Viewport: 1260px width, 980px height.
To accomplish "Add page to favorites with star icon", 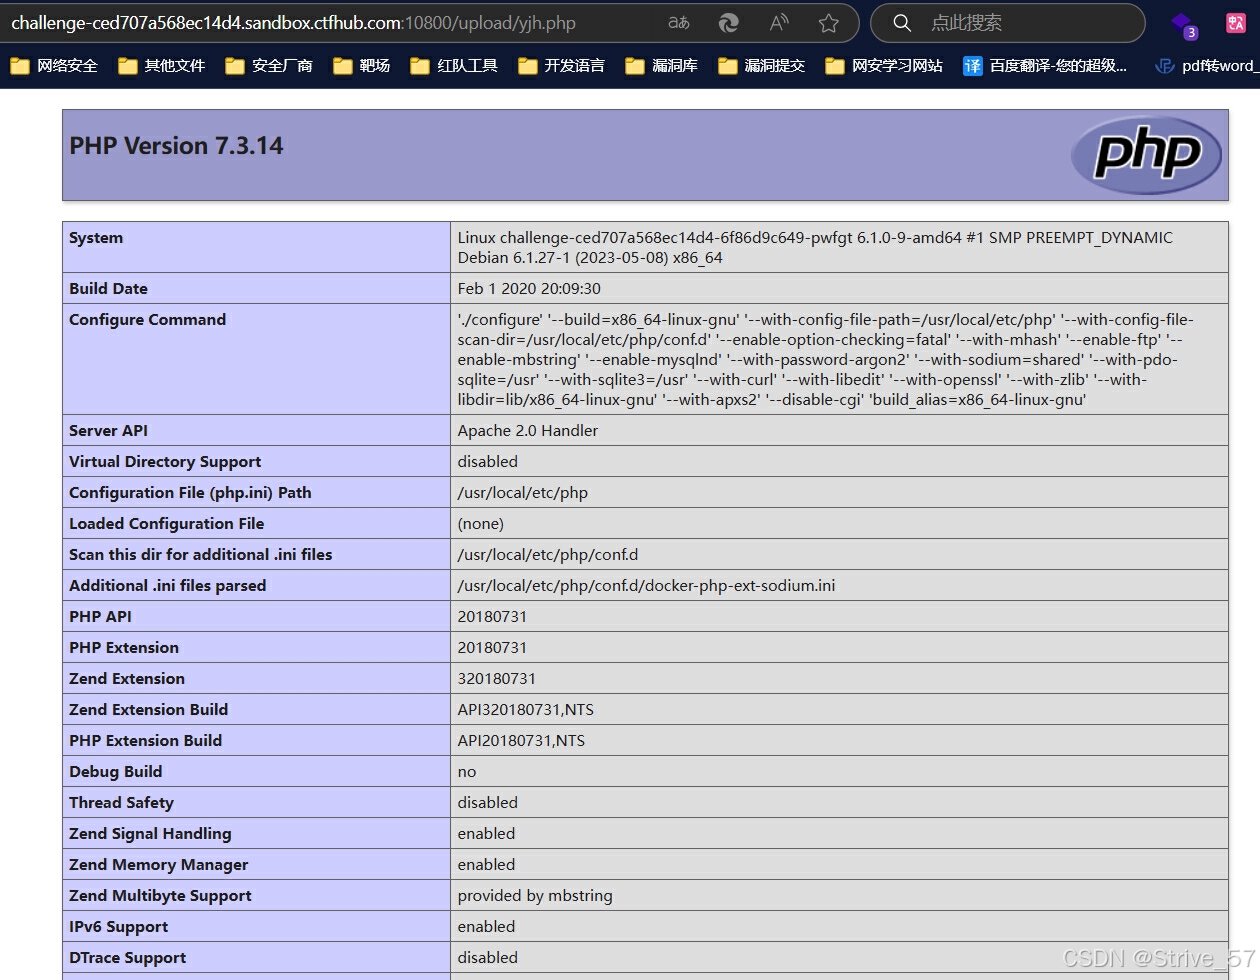I will (x=828, y=23).
